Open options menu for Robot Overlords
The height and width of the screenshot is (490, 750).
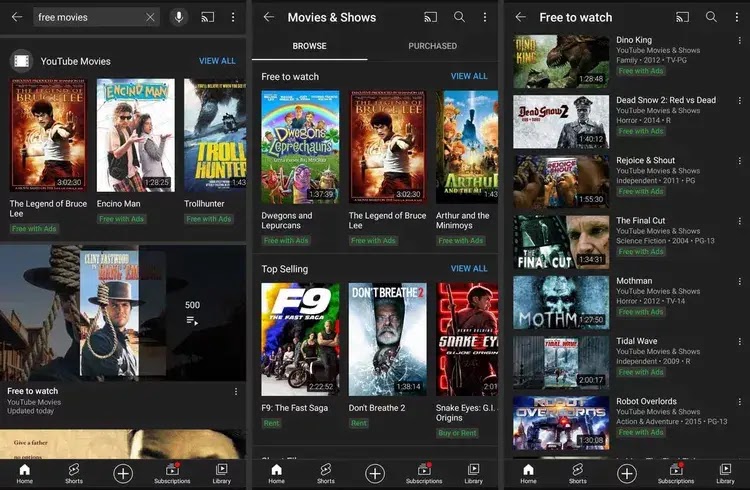739,402
